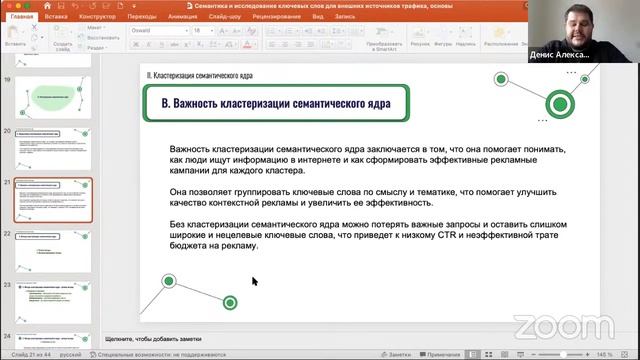
Task: Align text to the right
Action: coord(298,44)
